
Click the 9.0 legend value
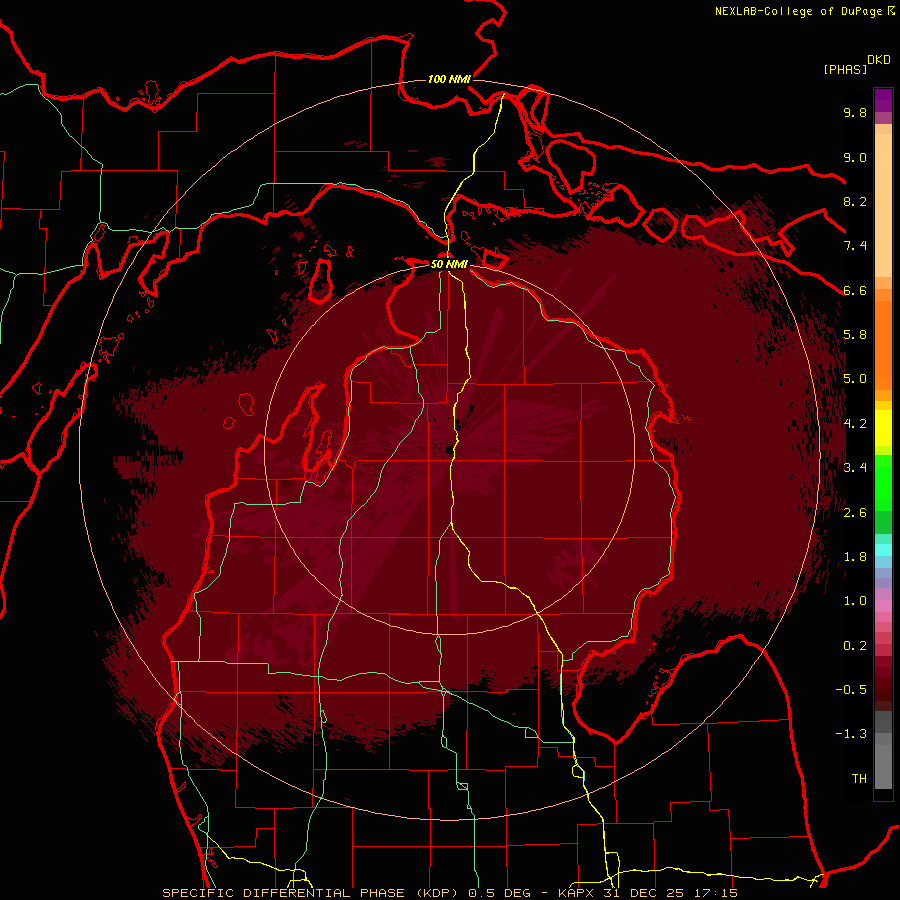click(855, 157)
